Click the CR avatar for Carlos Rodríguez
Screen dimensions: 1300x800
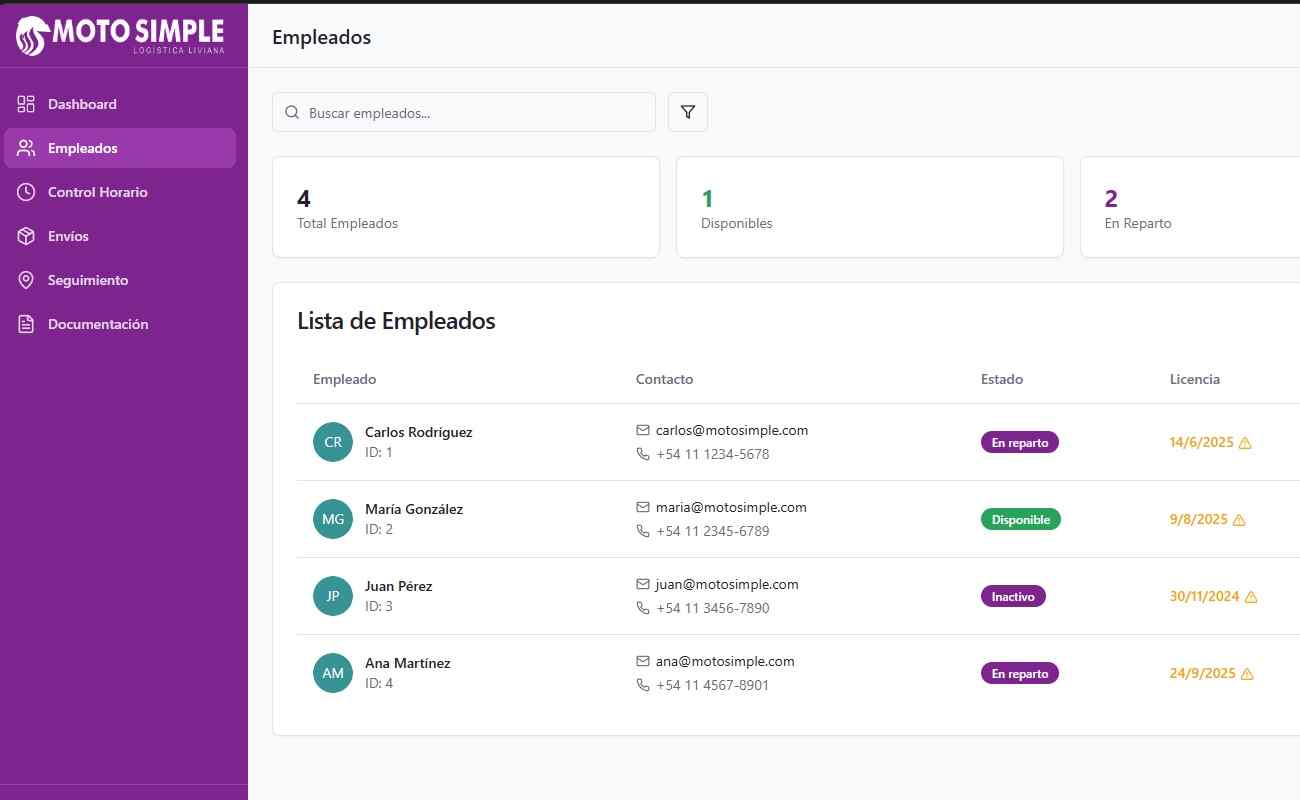pyautogui.click(x=333, y=442)
